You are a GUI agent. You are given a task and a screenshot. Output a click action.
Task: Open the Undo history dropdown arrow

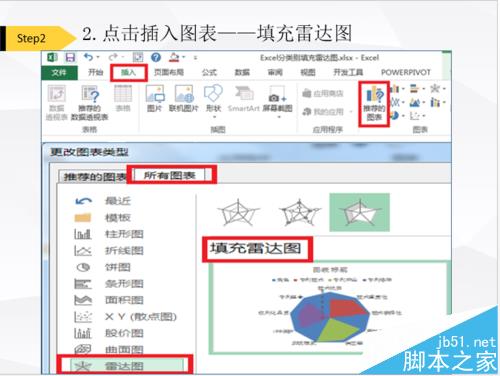click(98, 57)
